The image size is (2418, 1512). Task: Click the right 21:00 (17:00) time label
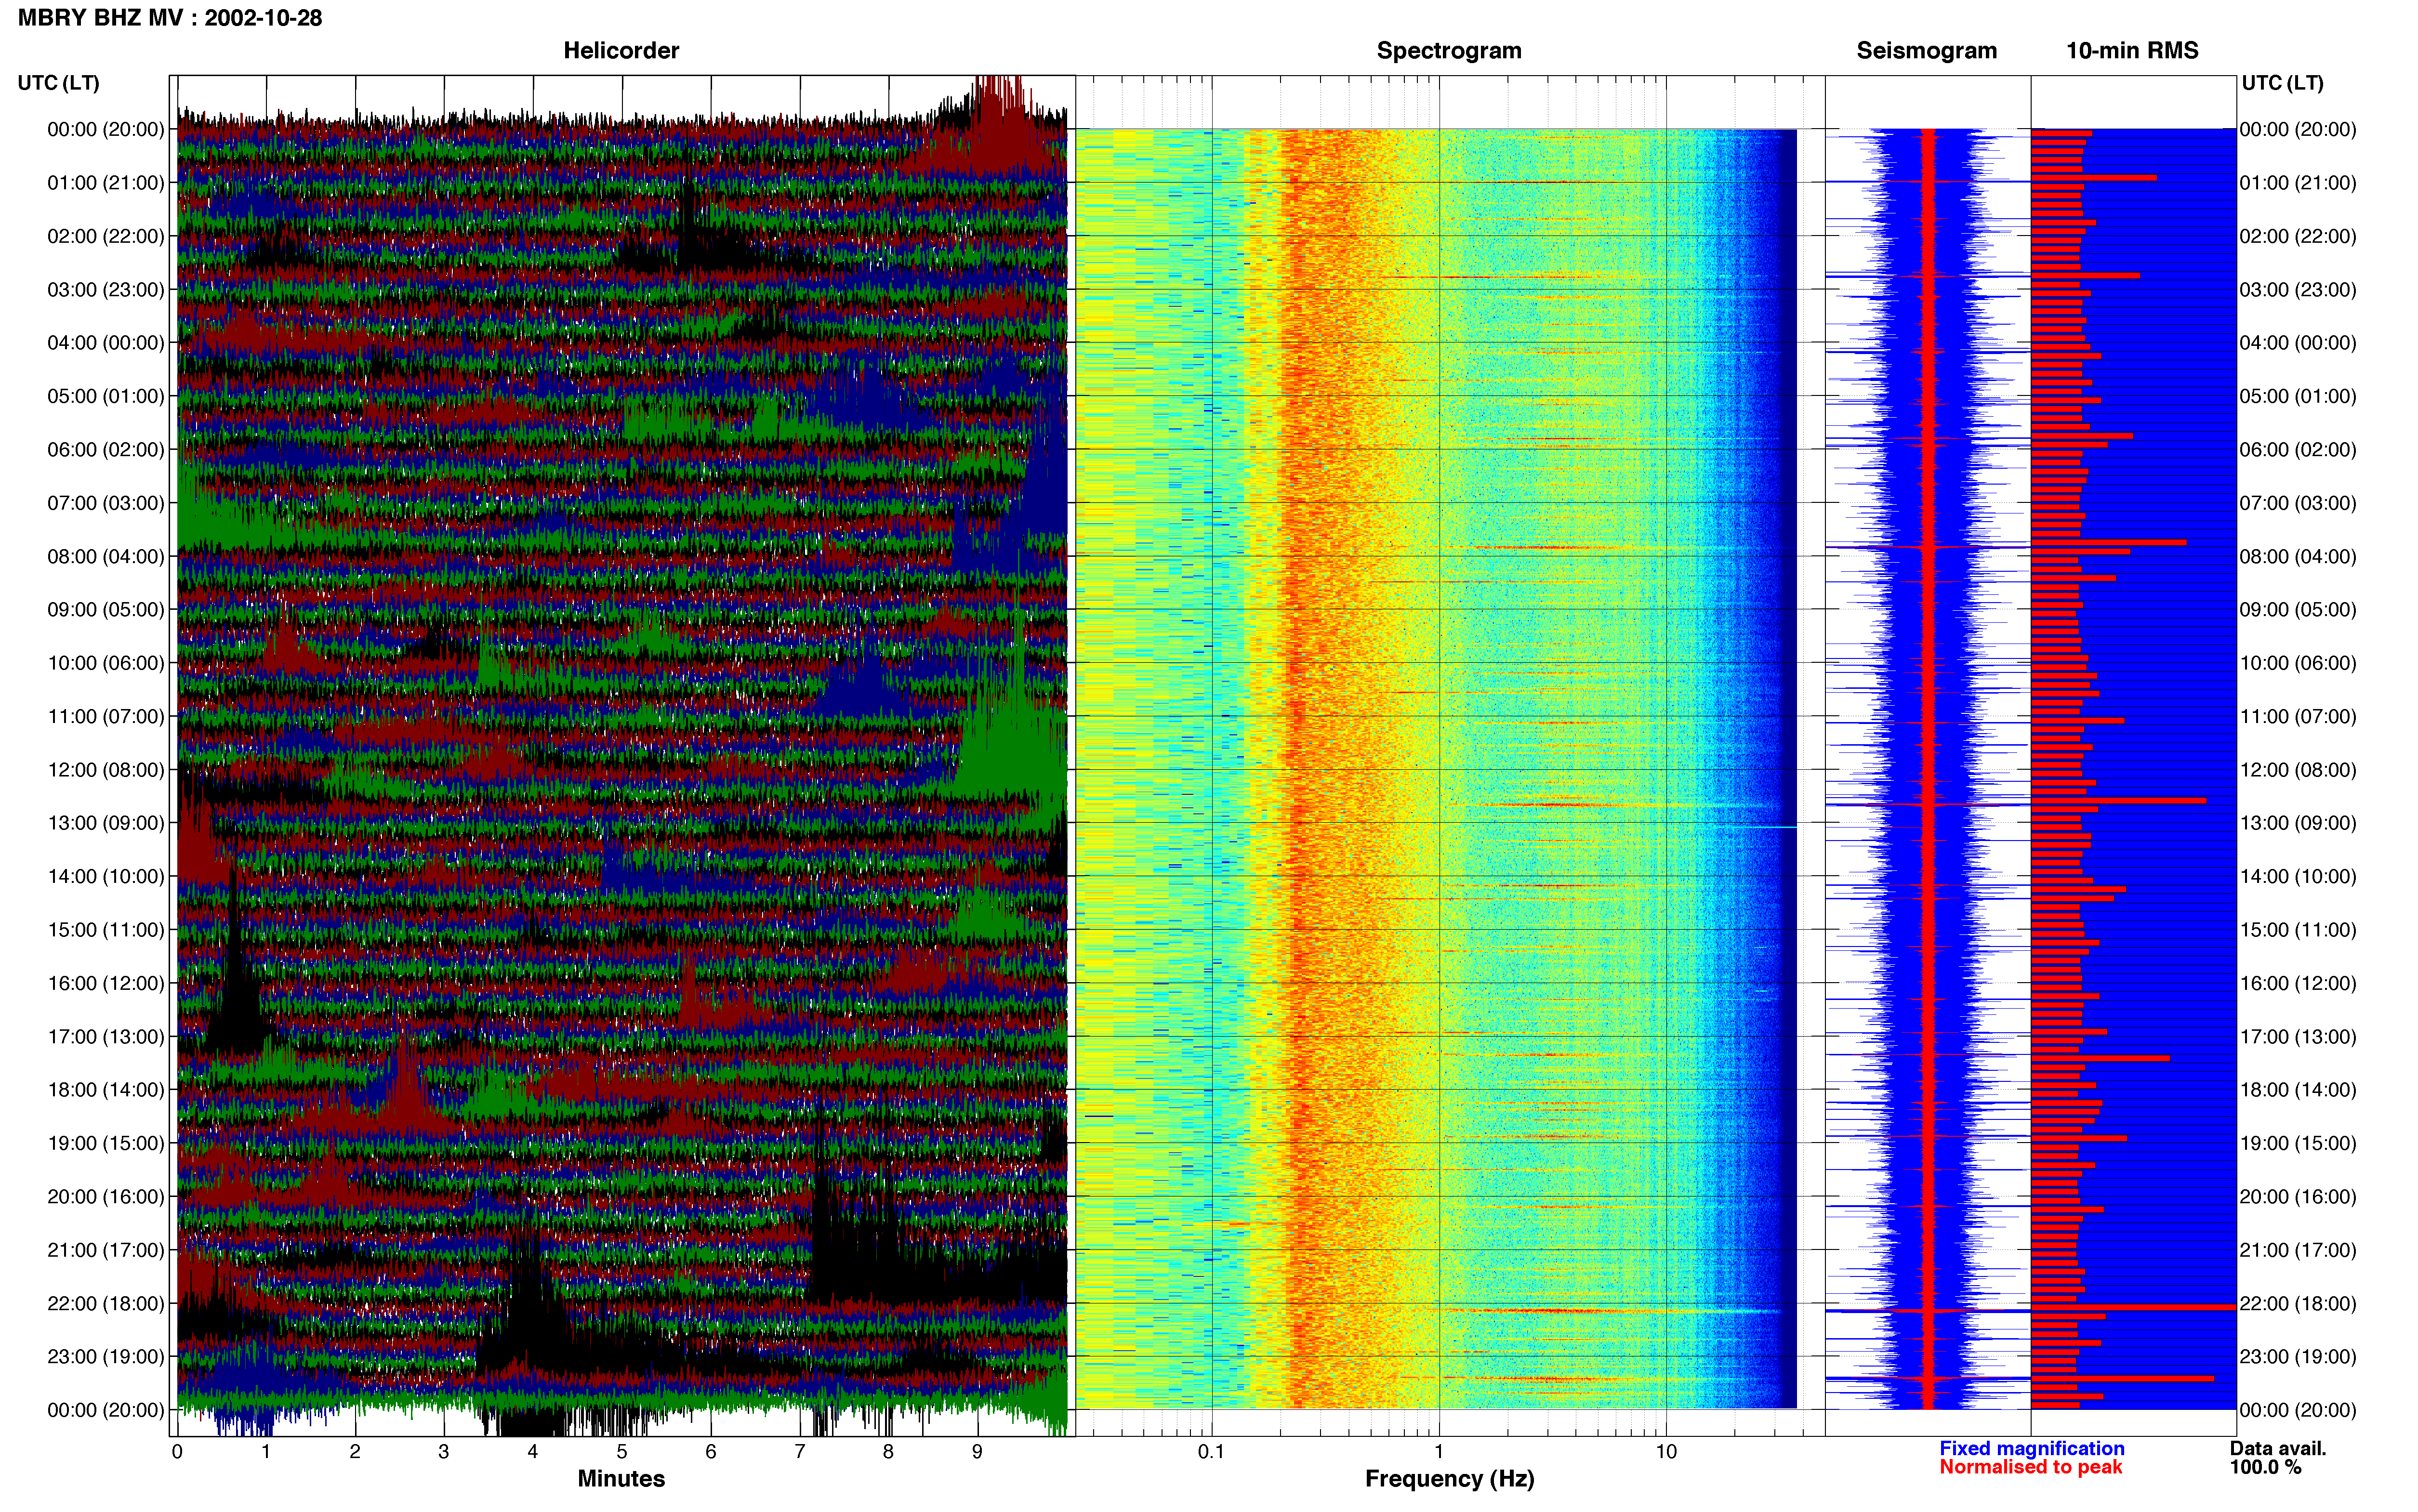[x=2298, y=1250]
